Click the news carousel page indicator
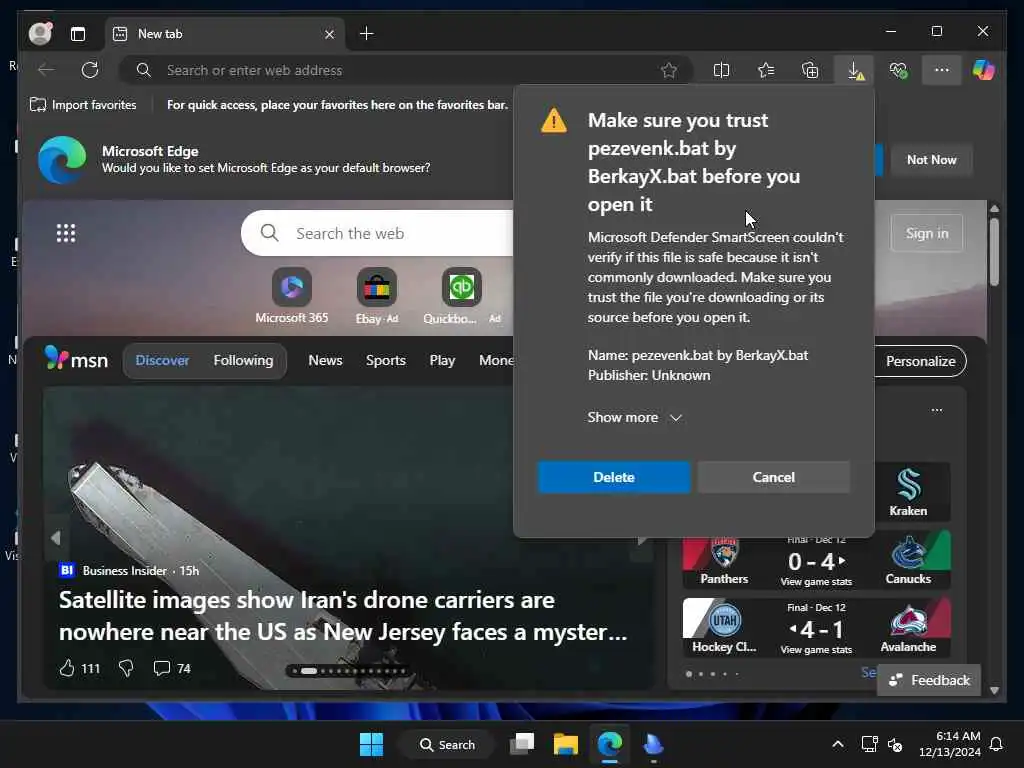 pos(349,671)
